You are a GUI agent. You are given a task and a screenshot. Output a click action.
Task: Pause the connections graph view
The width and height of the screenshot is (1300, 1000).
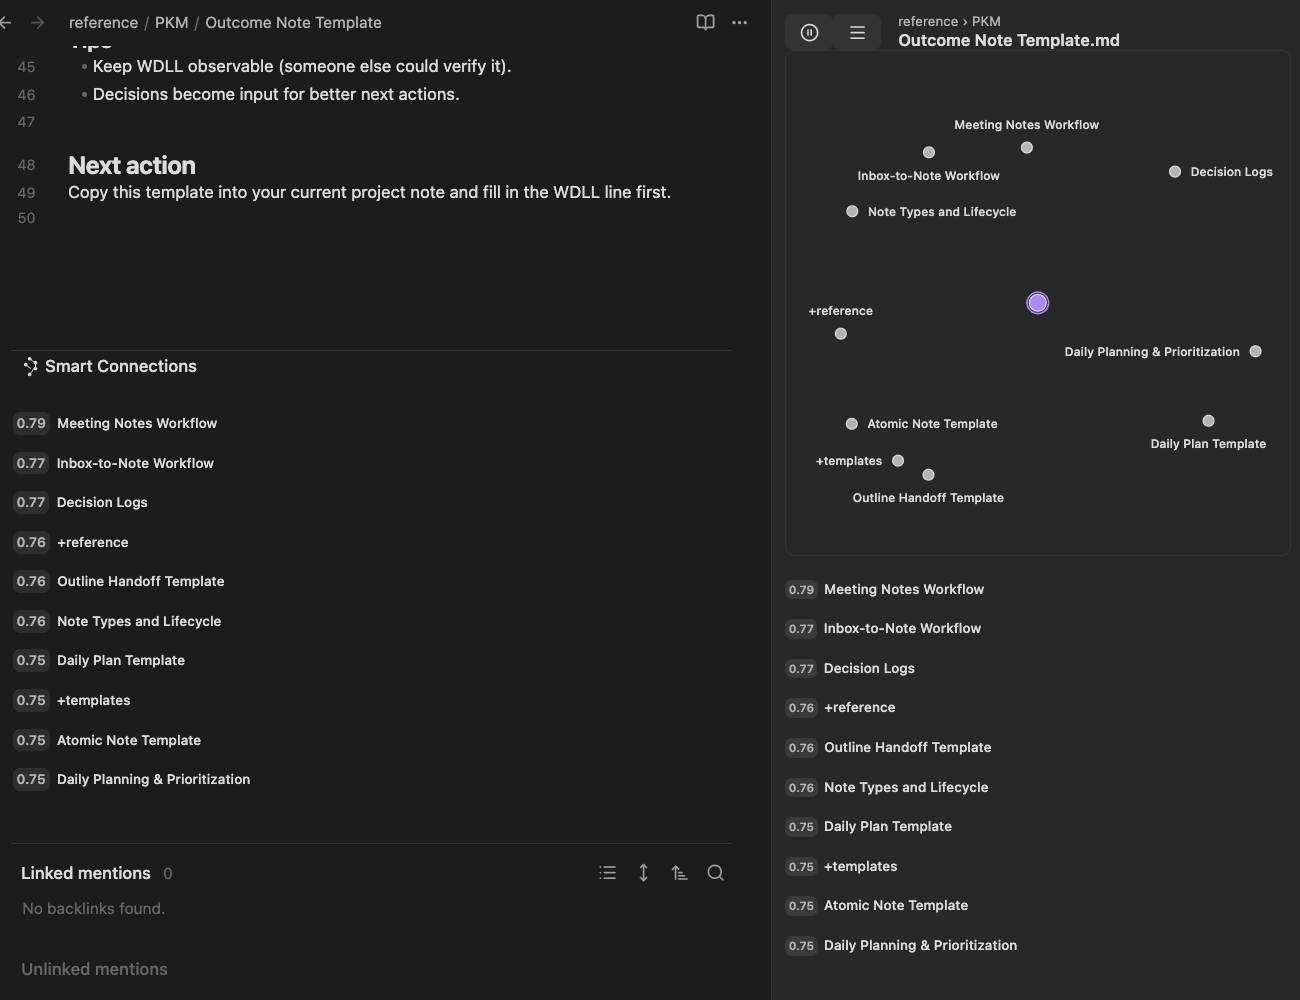(810, 33)
